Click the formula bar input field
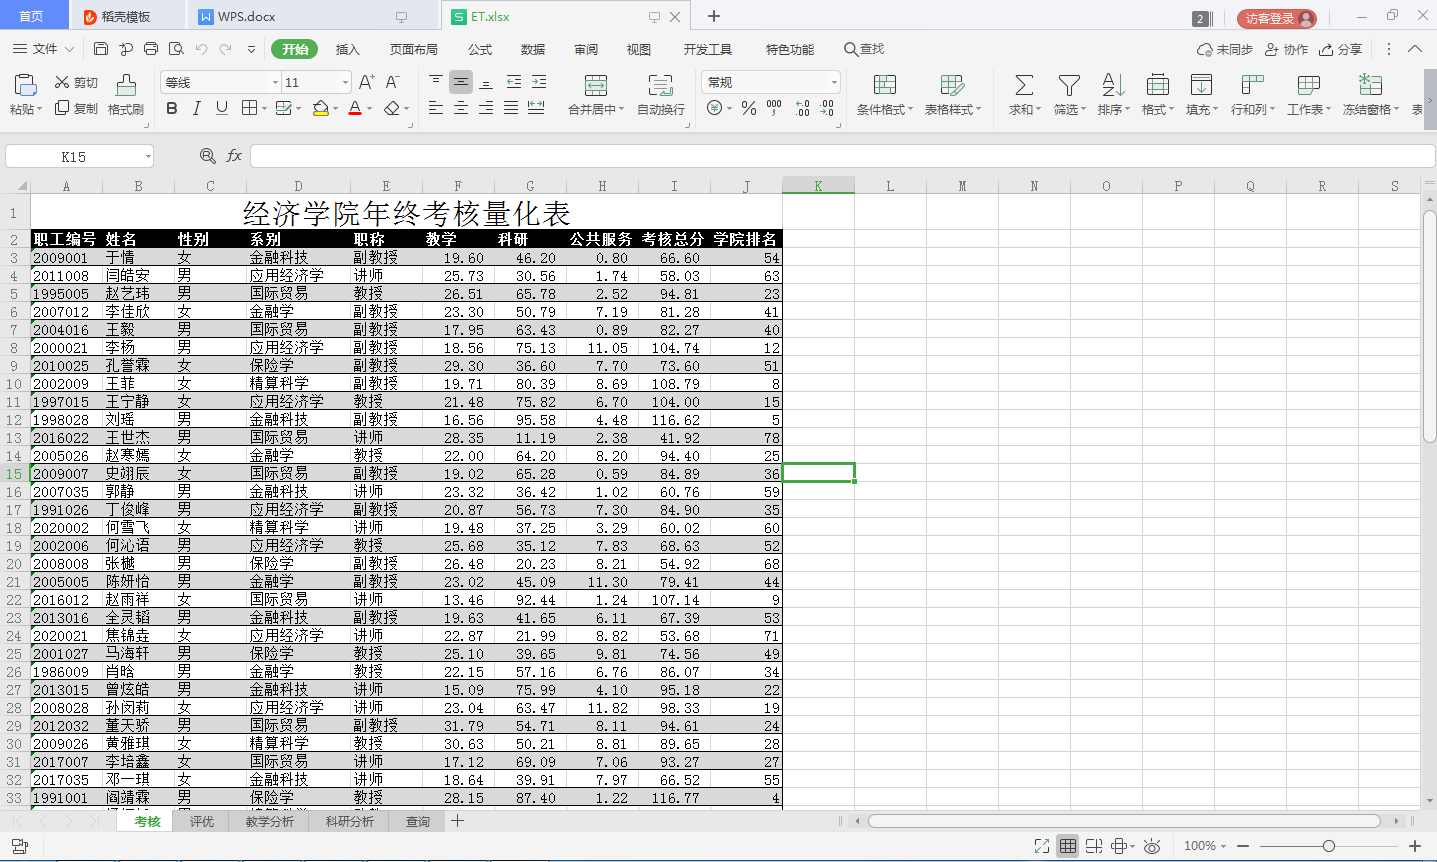This screenshot has height=862, width=1437. click(842, 156)
